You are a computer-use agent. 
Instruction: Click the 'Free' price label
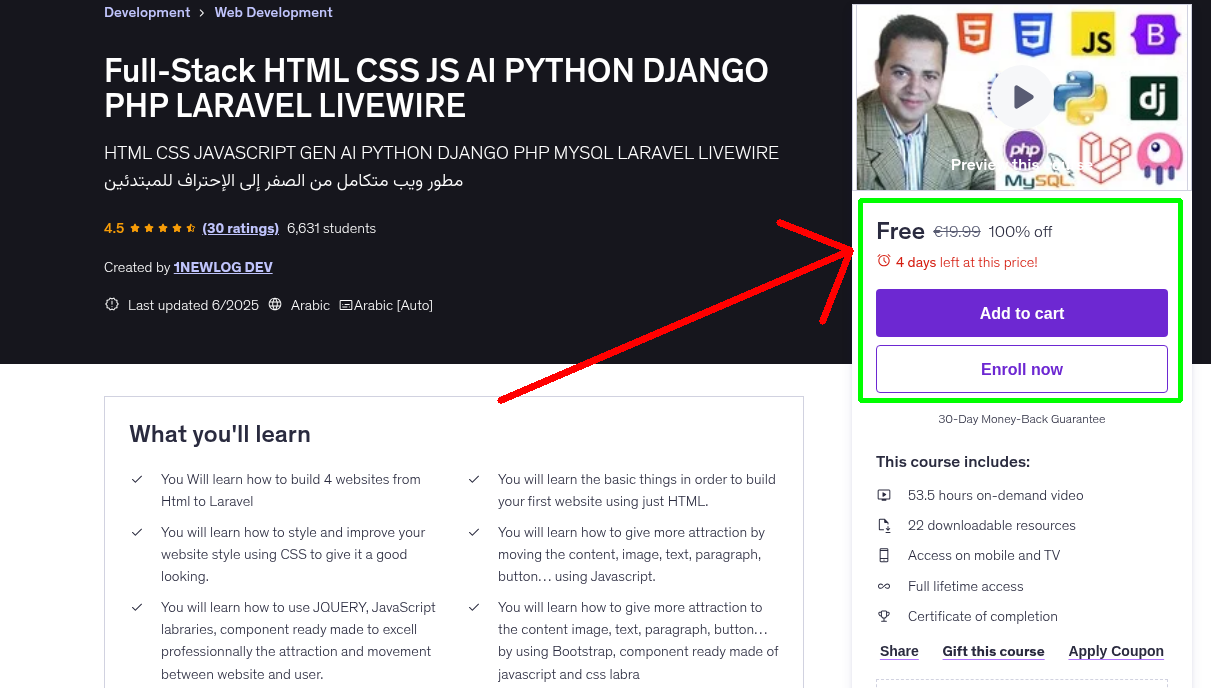[900, 231]
